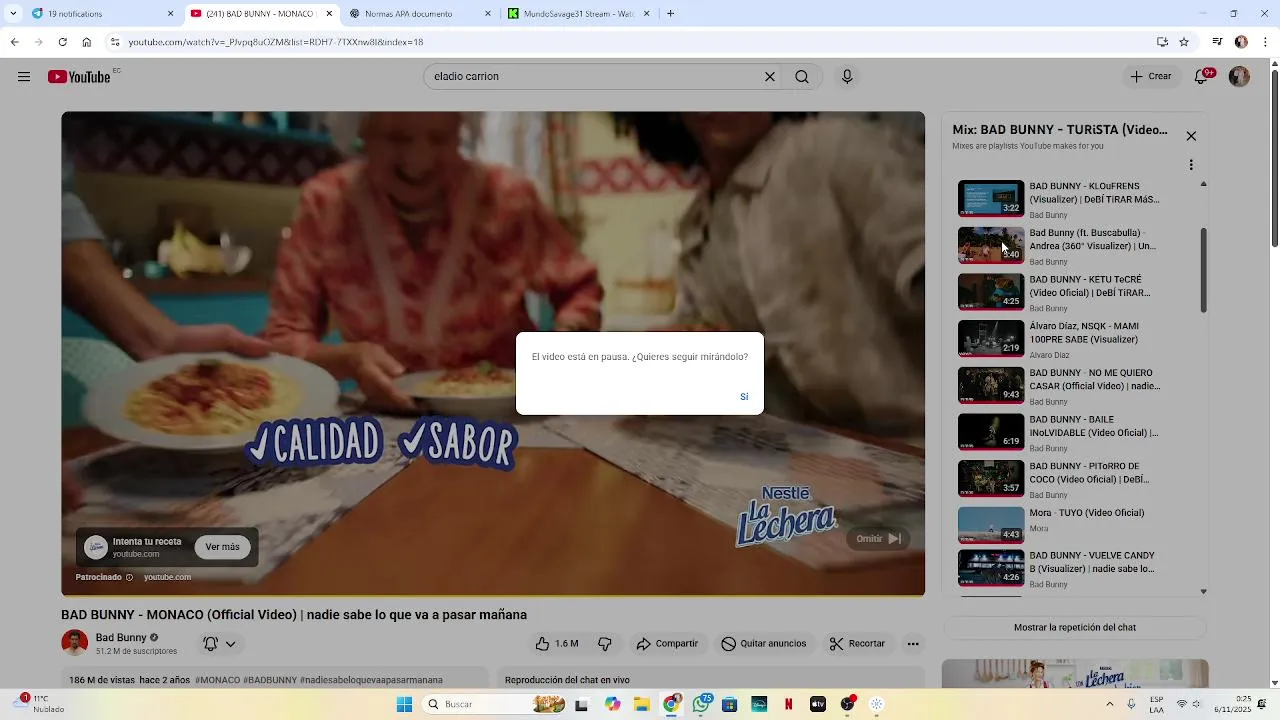Click the Recortar clip button
Screen dimensions: 1280x720
(x=857, y=644)
